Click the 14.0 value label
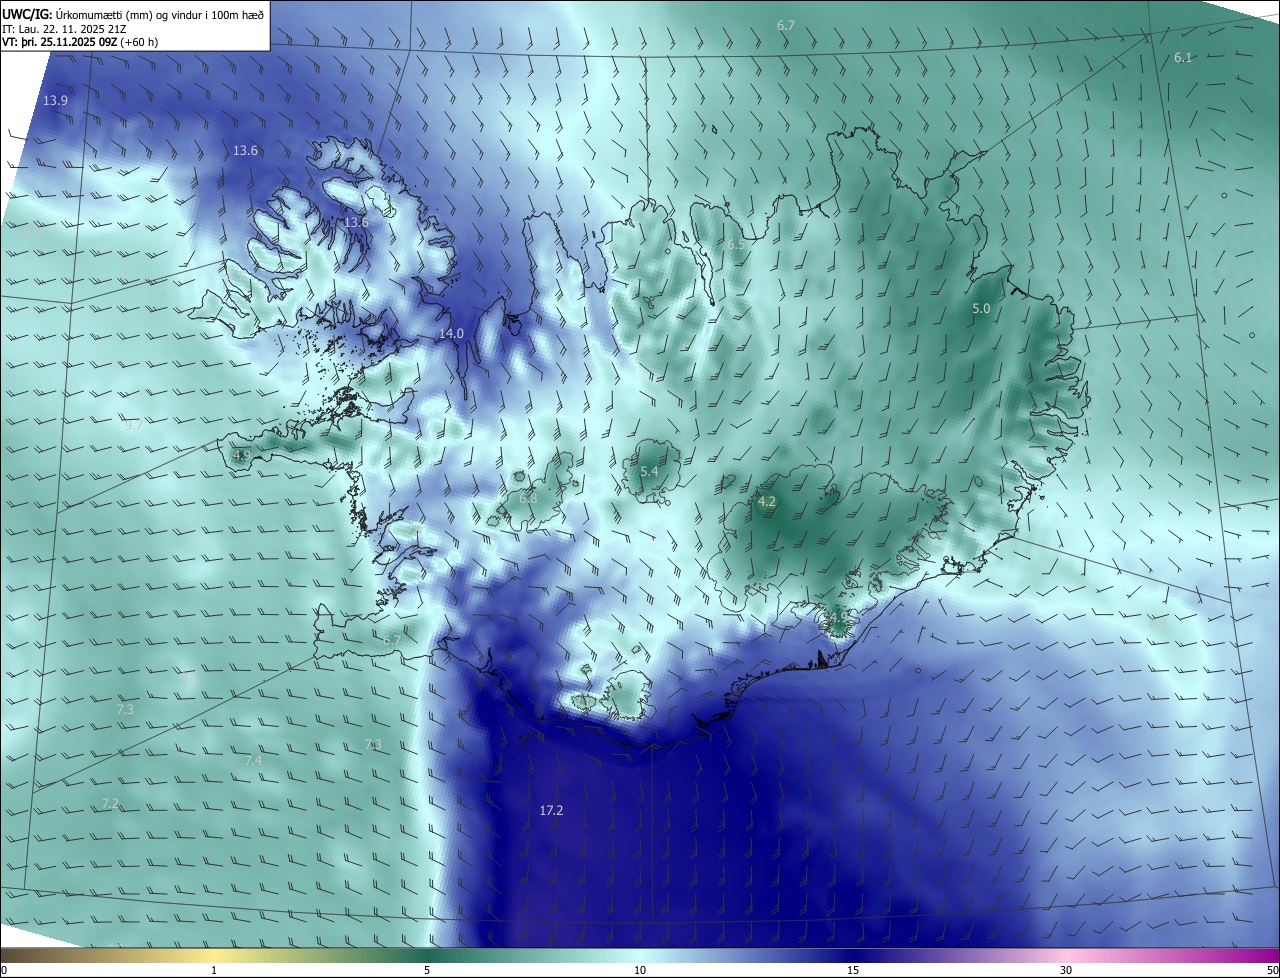 [x=452, y=333]
